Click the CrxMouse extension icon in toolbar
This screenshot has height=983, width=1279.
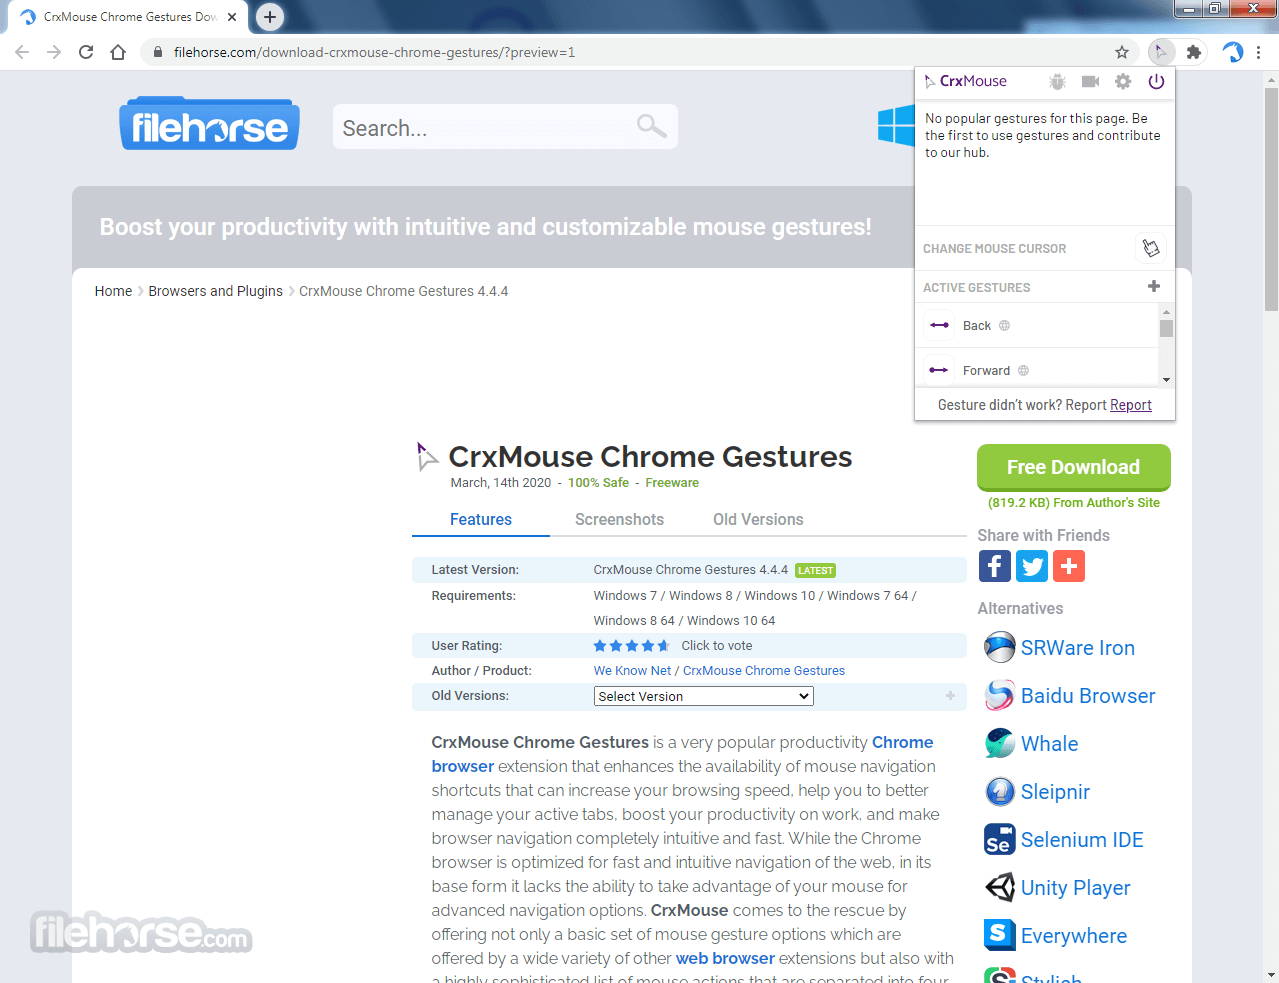pyautogui.click(x=1161, y=52)
